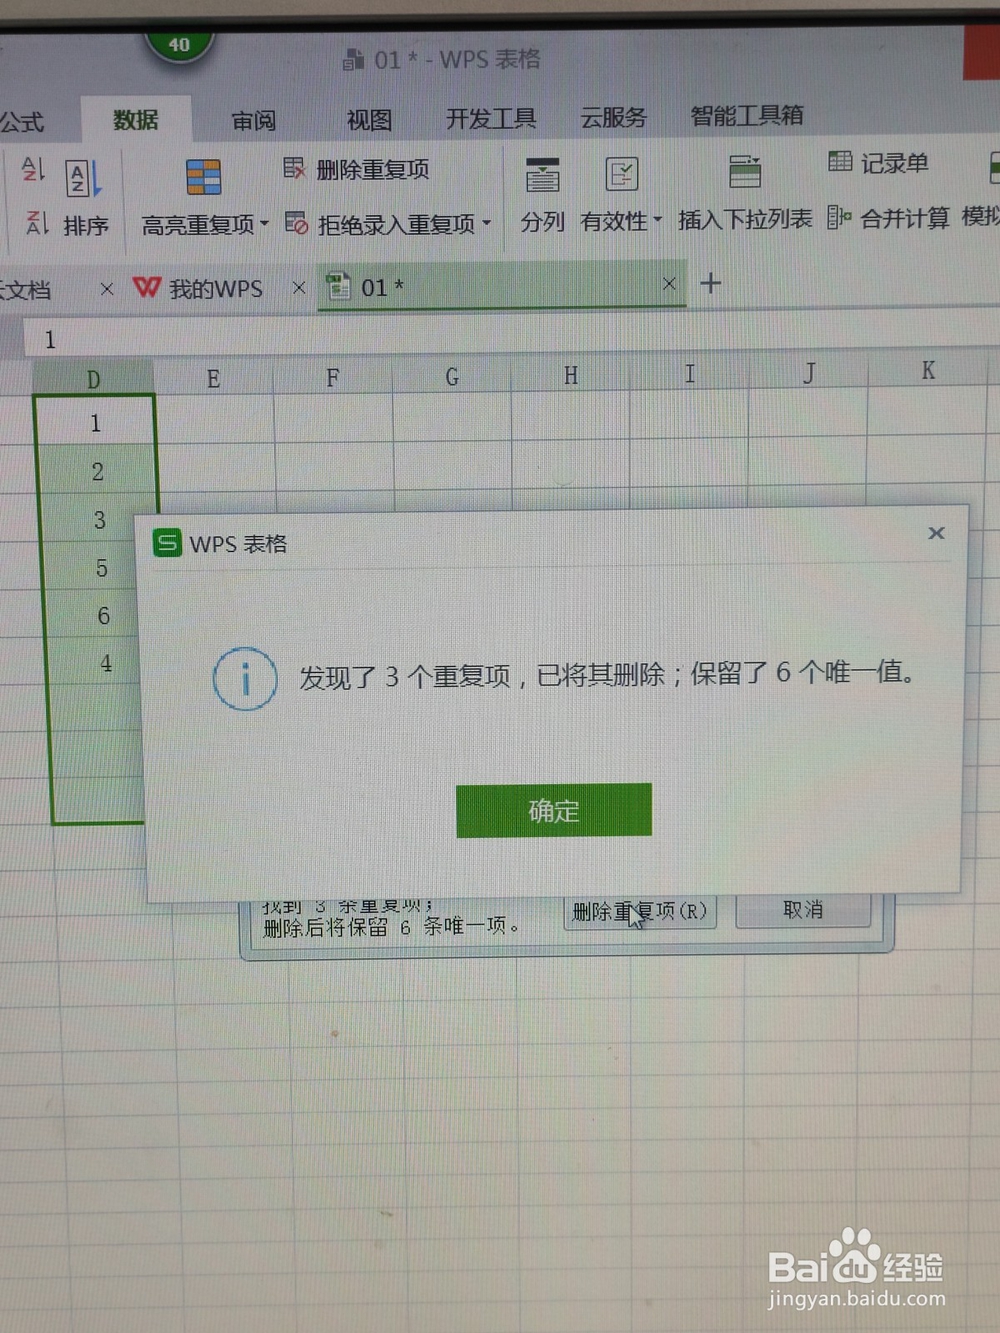
Task: Click cell in column D containing 3
Action: pyautogui.click(x=99, y=519)
